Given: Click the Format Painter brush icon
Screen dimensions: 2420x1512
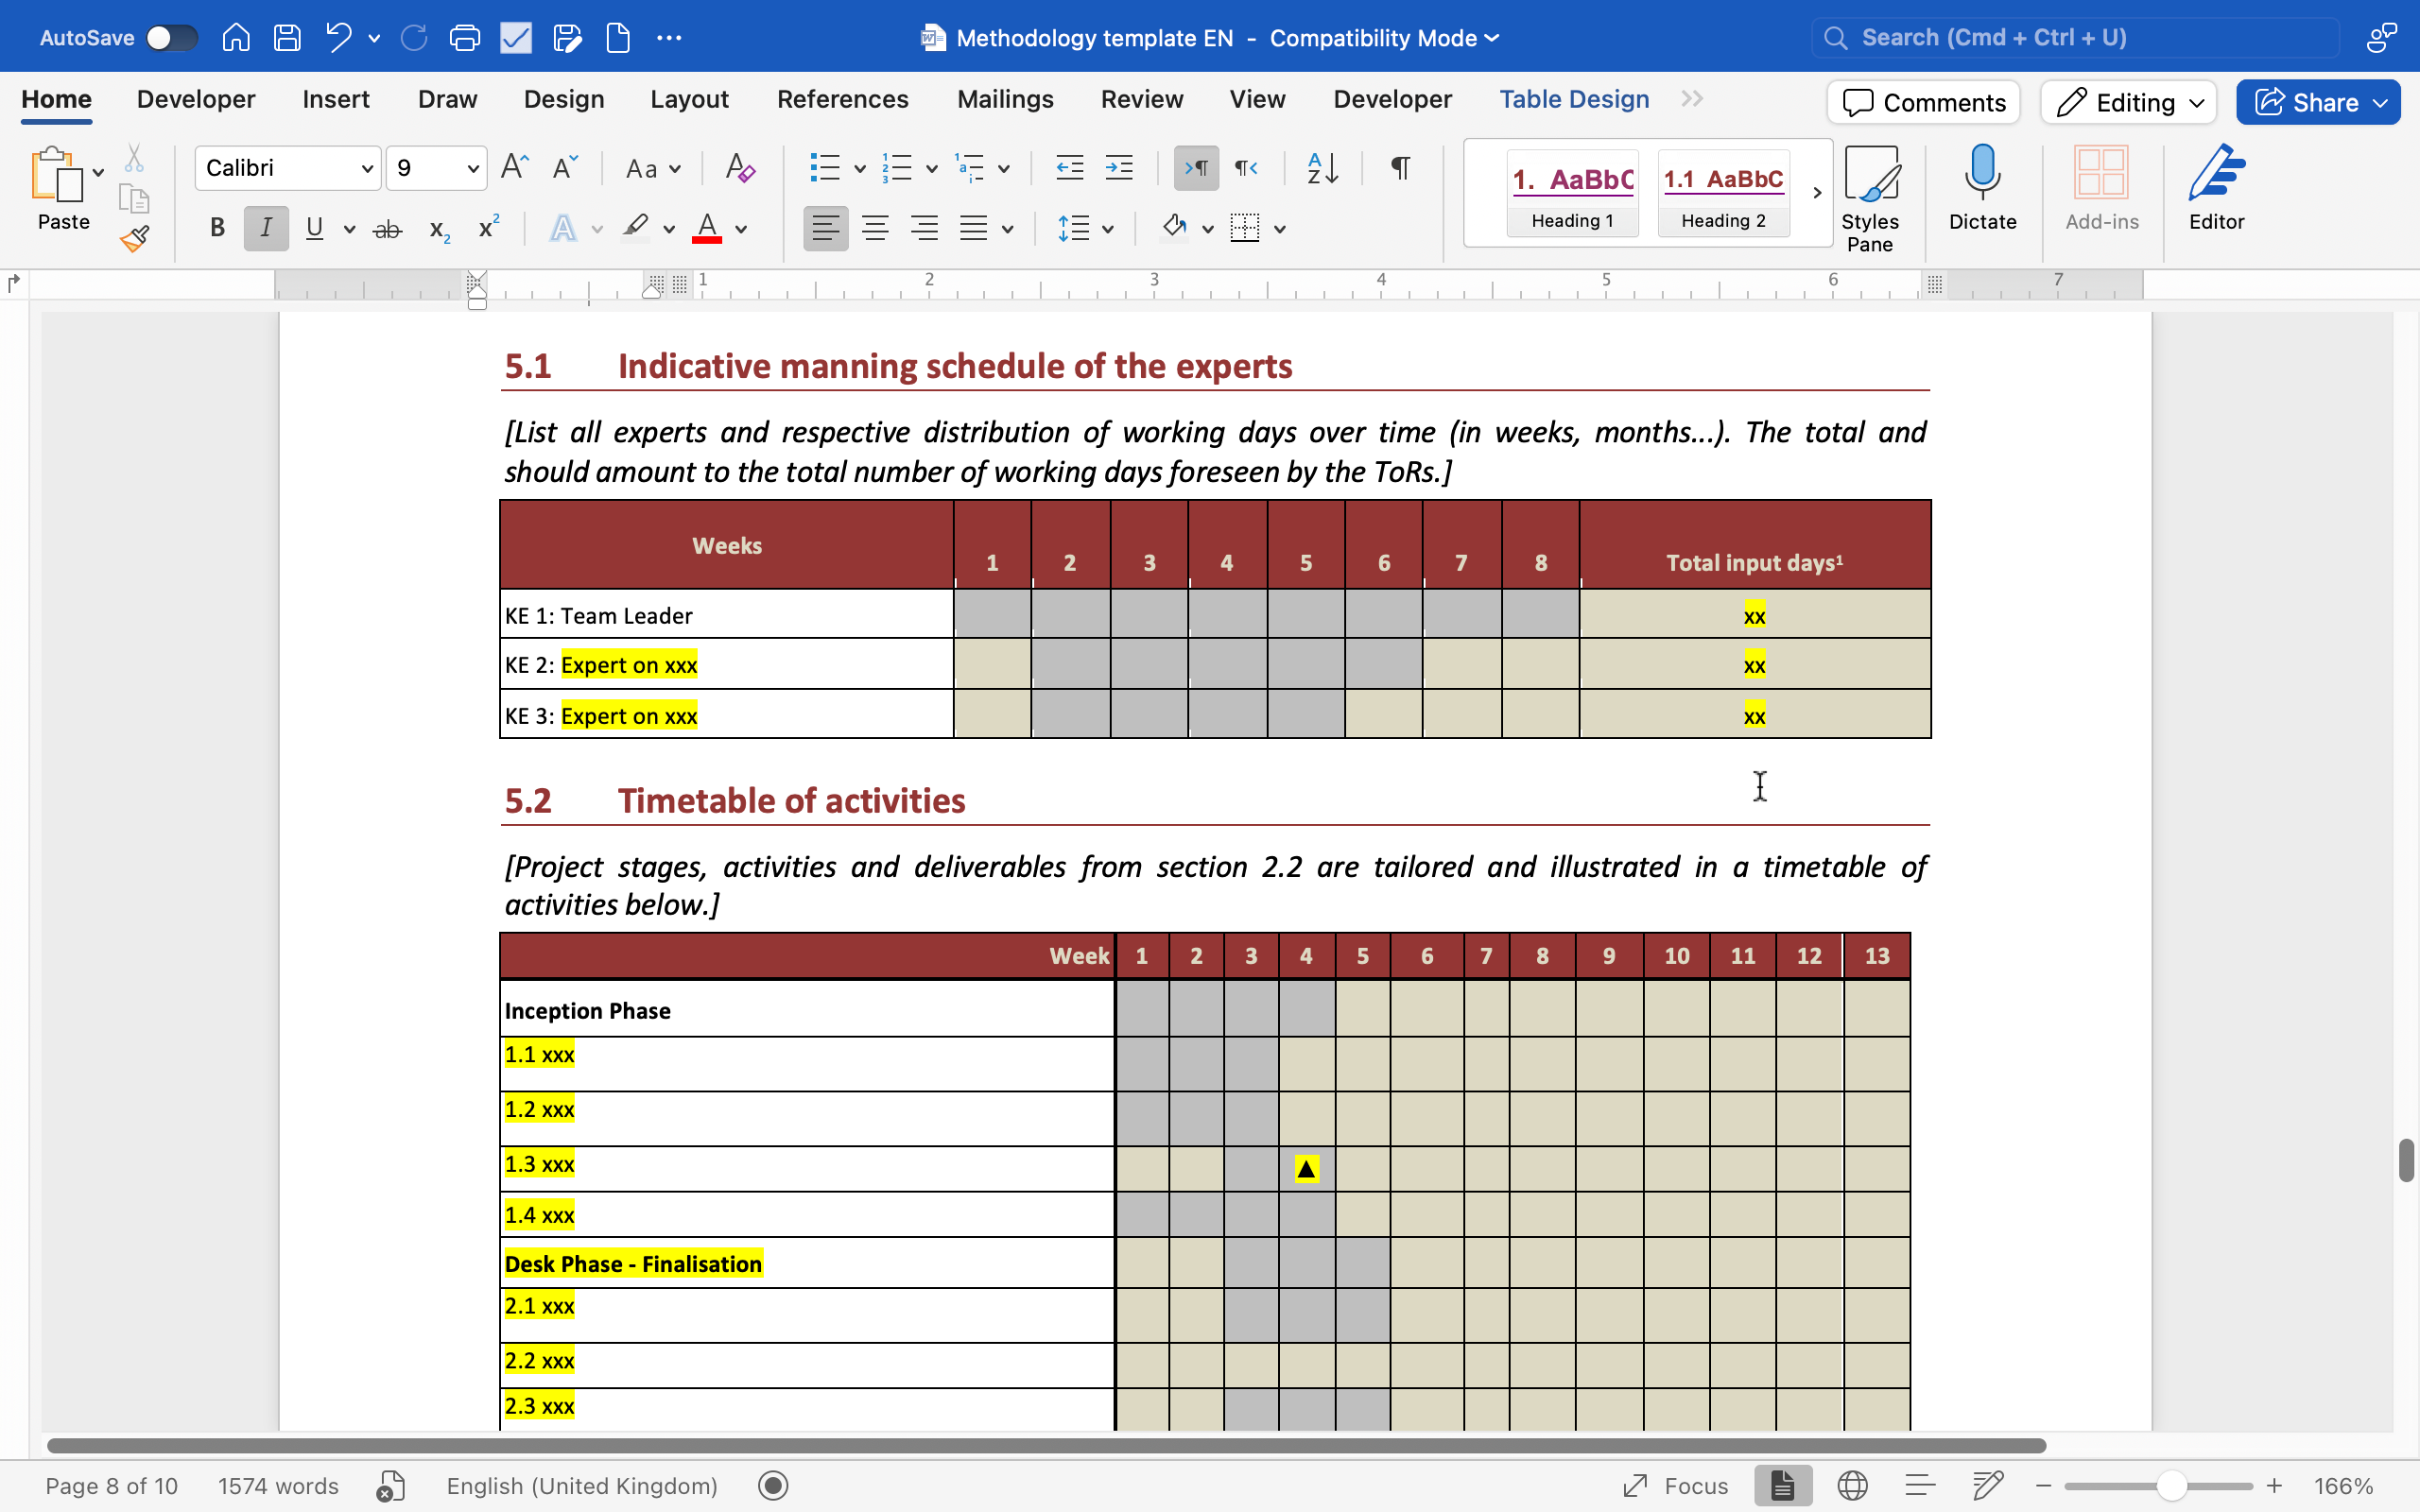Looking at the screenshot, I should click(135, 238).
